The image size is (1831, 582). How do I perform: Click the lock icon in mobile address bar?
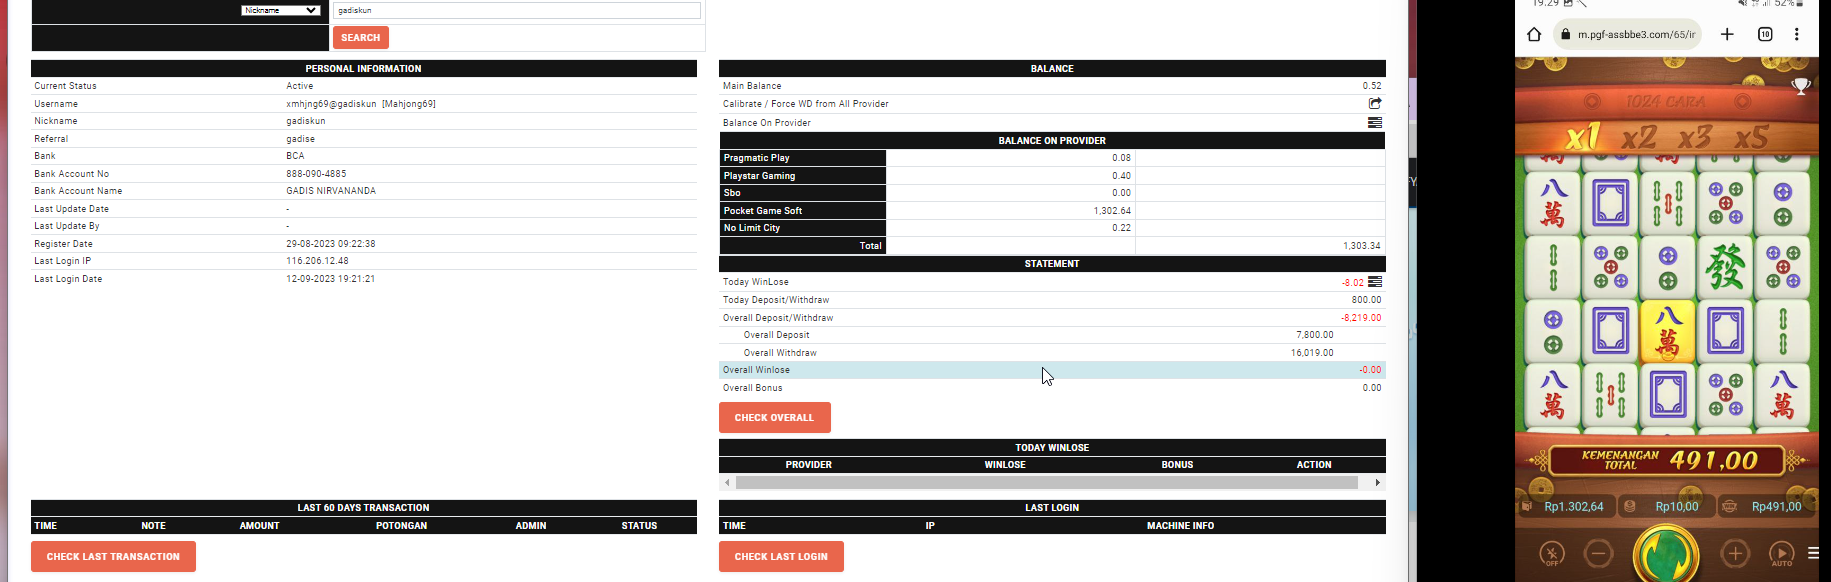[x=1565, y=34]
